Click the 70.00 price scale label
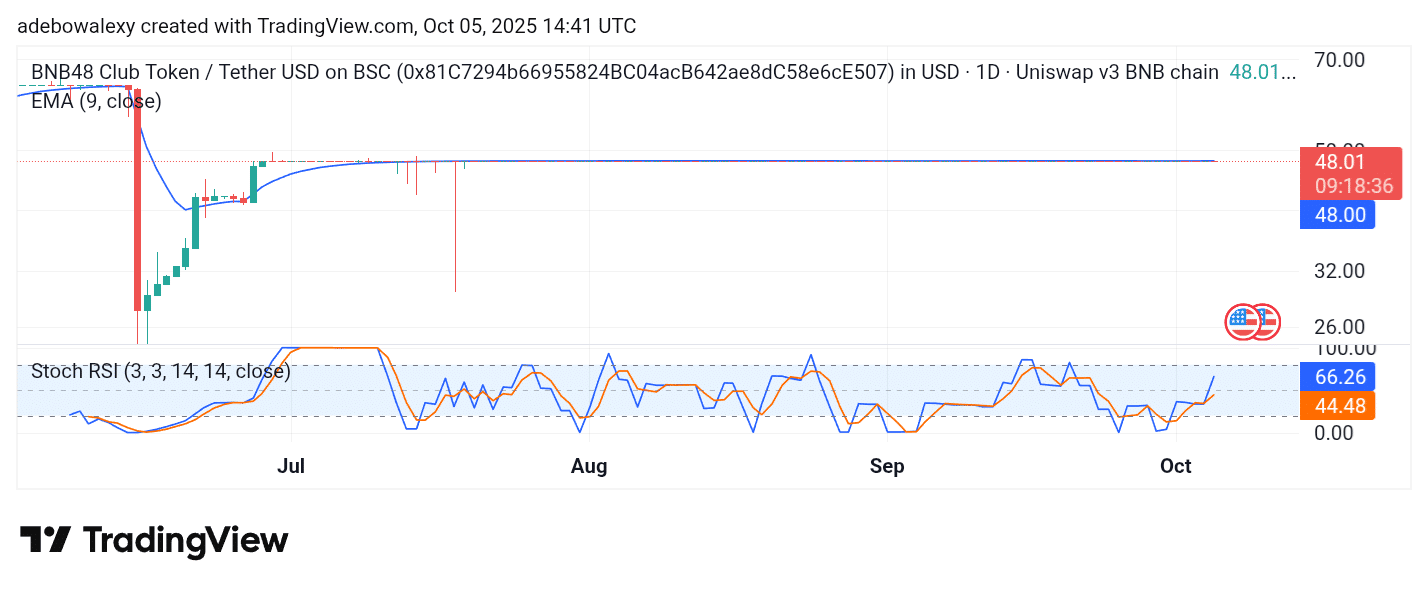 1339,60
